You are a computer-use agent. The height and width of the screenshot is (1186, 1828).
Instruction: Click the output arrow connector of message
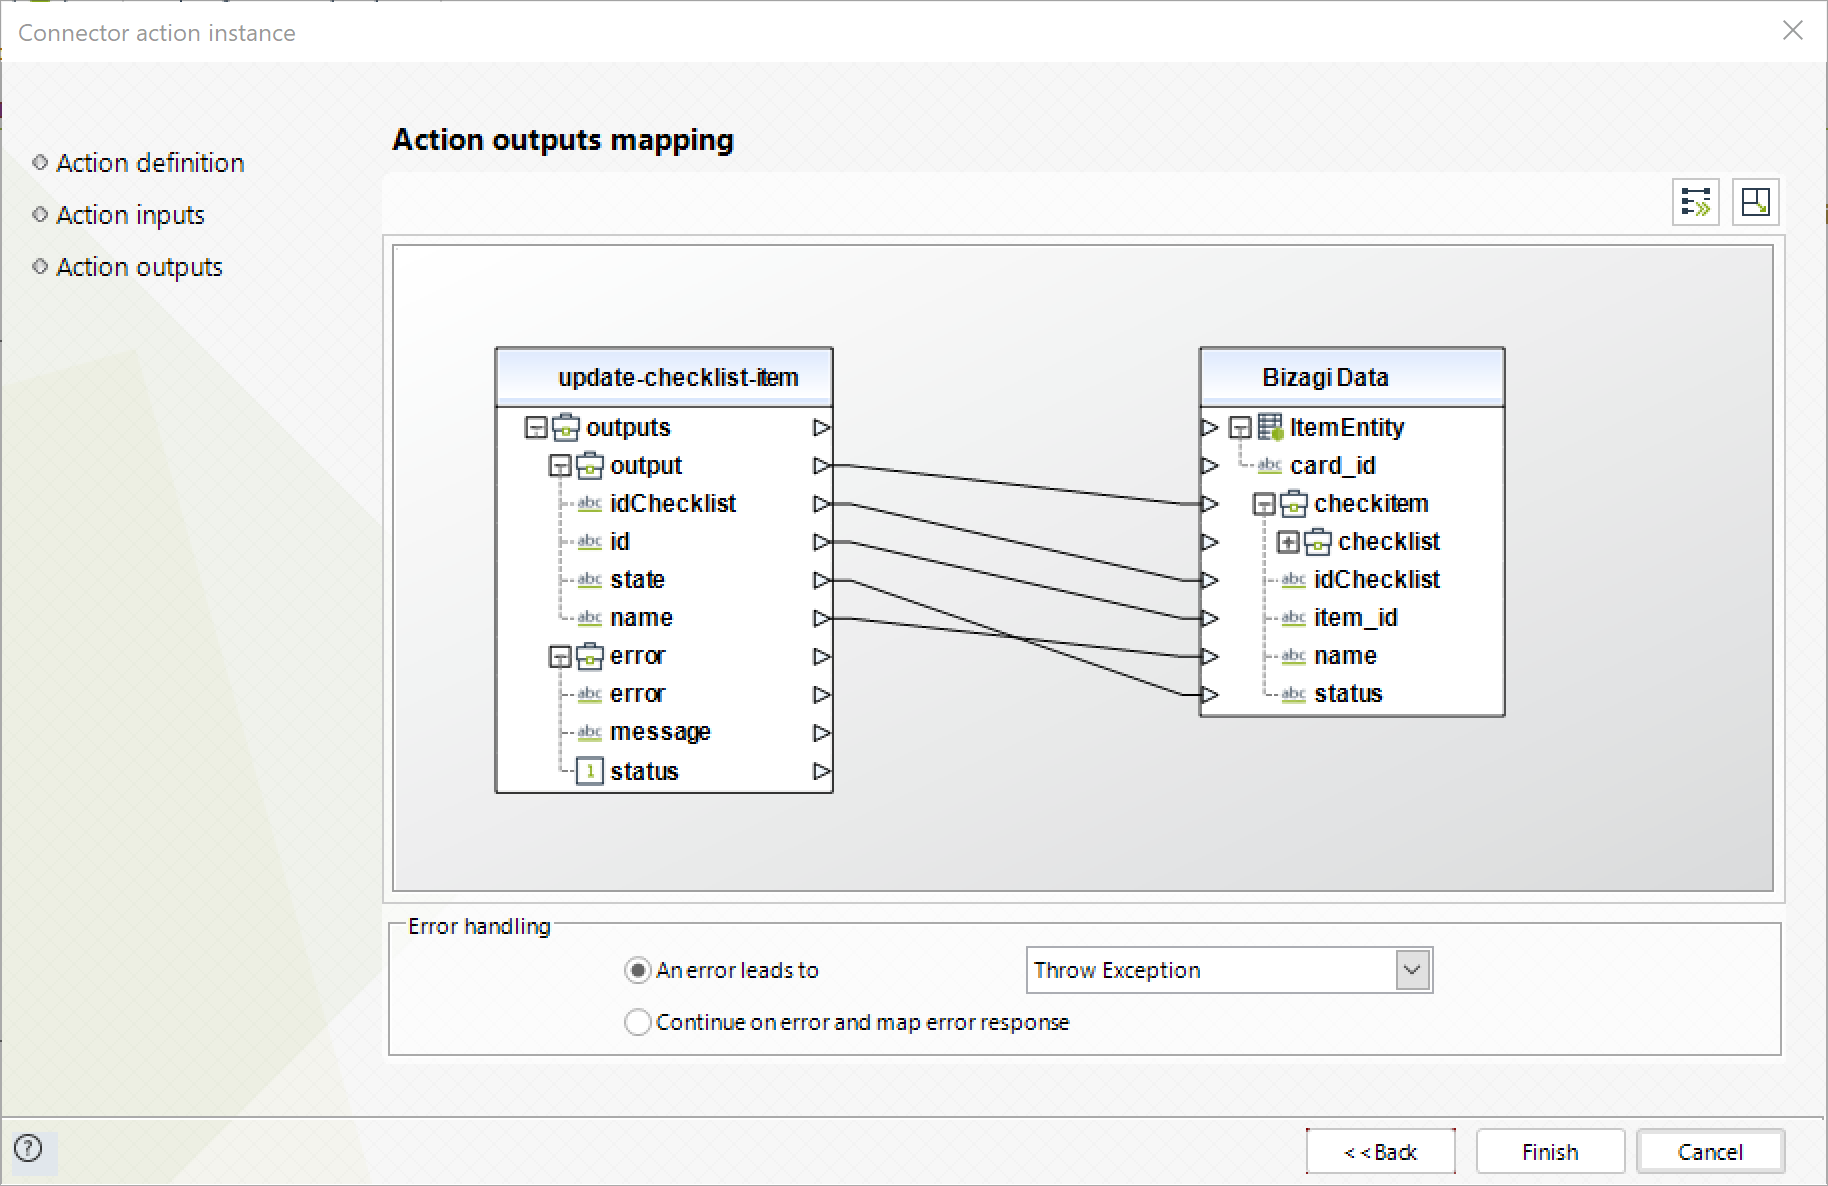[821, 733]
